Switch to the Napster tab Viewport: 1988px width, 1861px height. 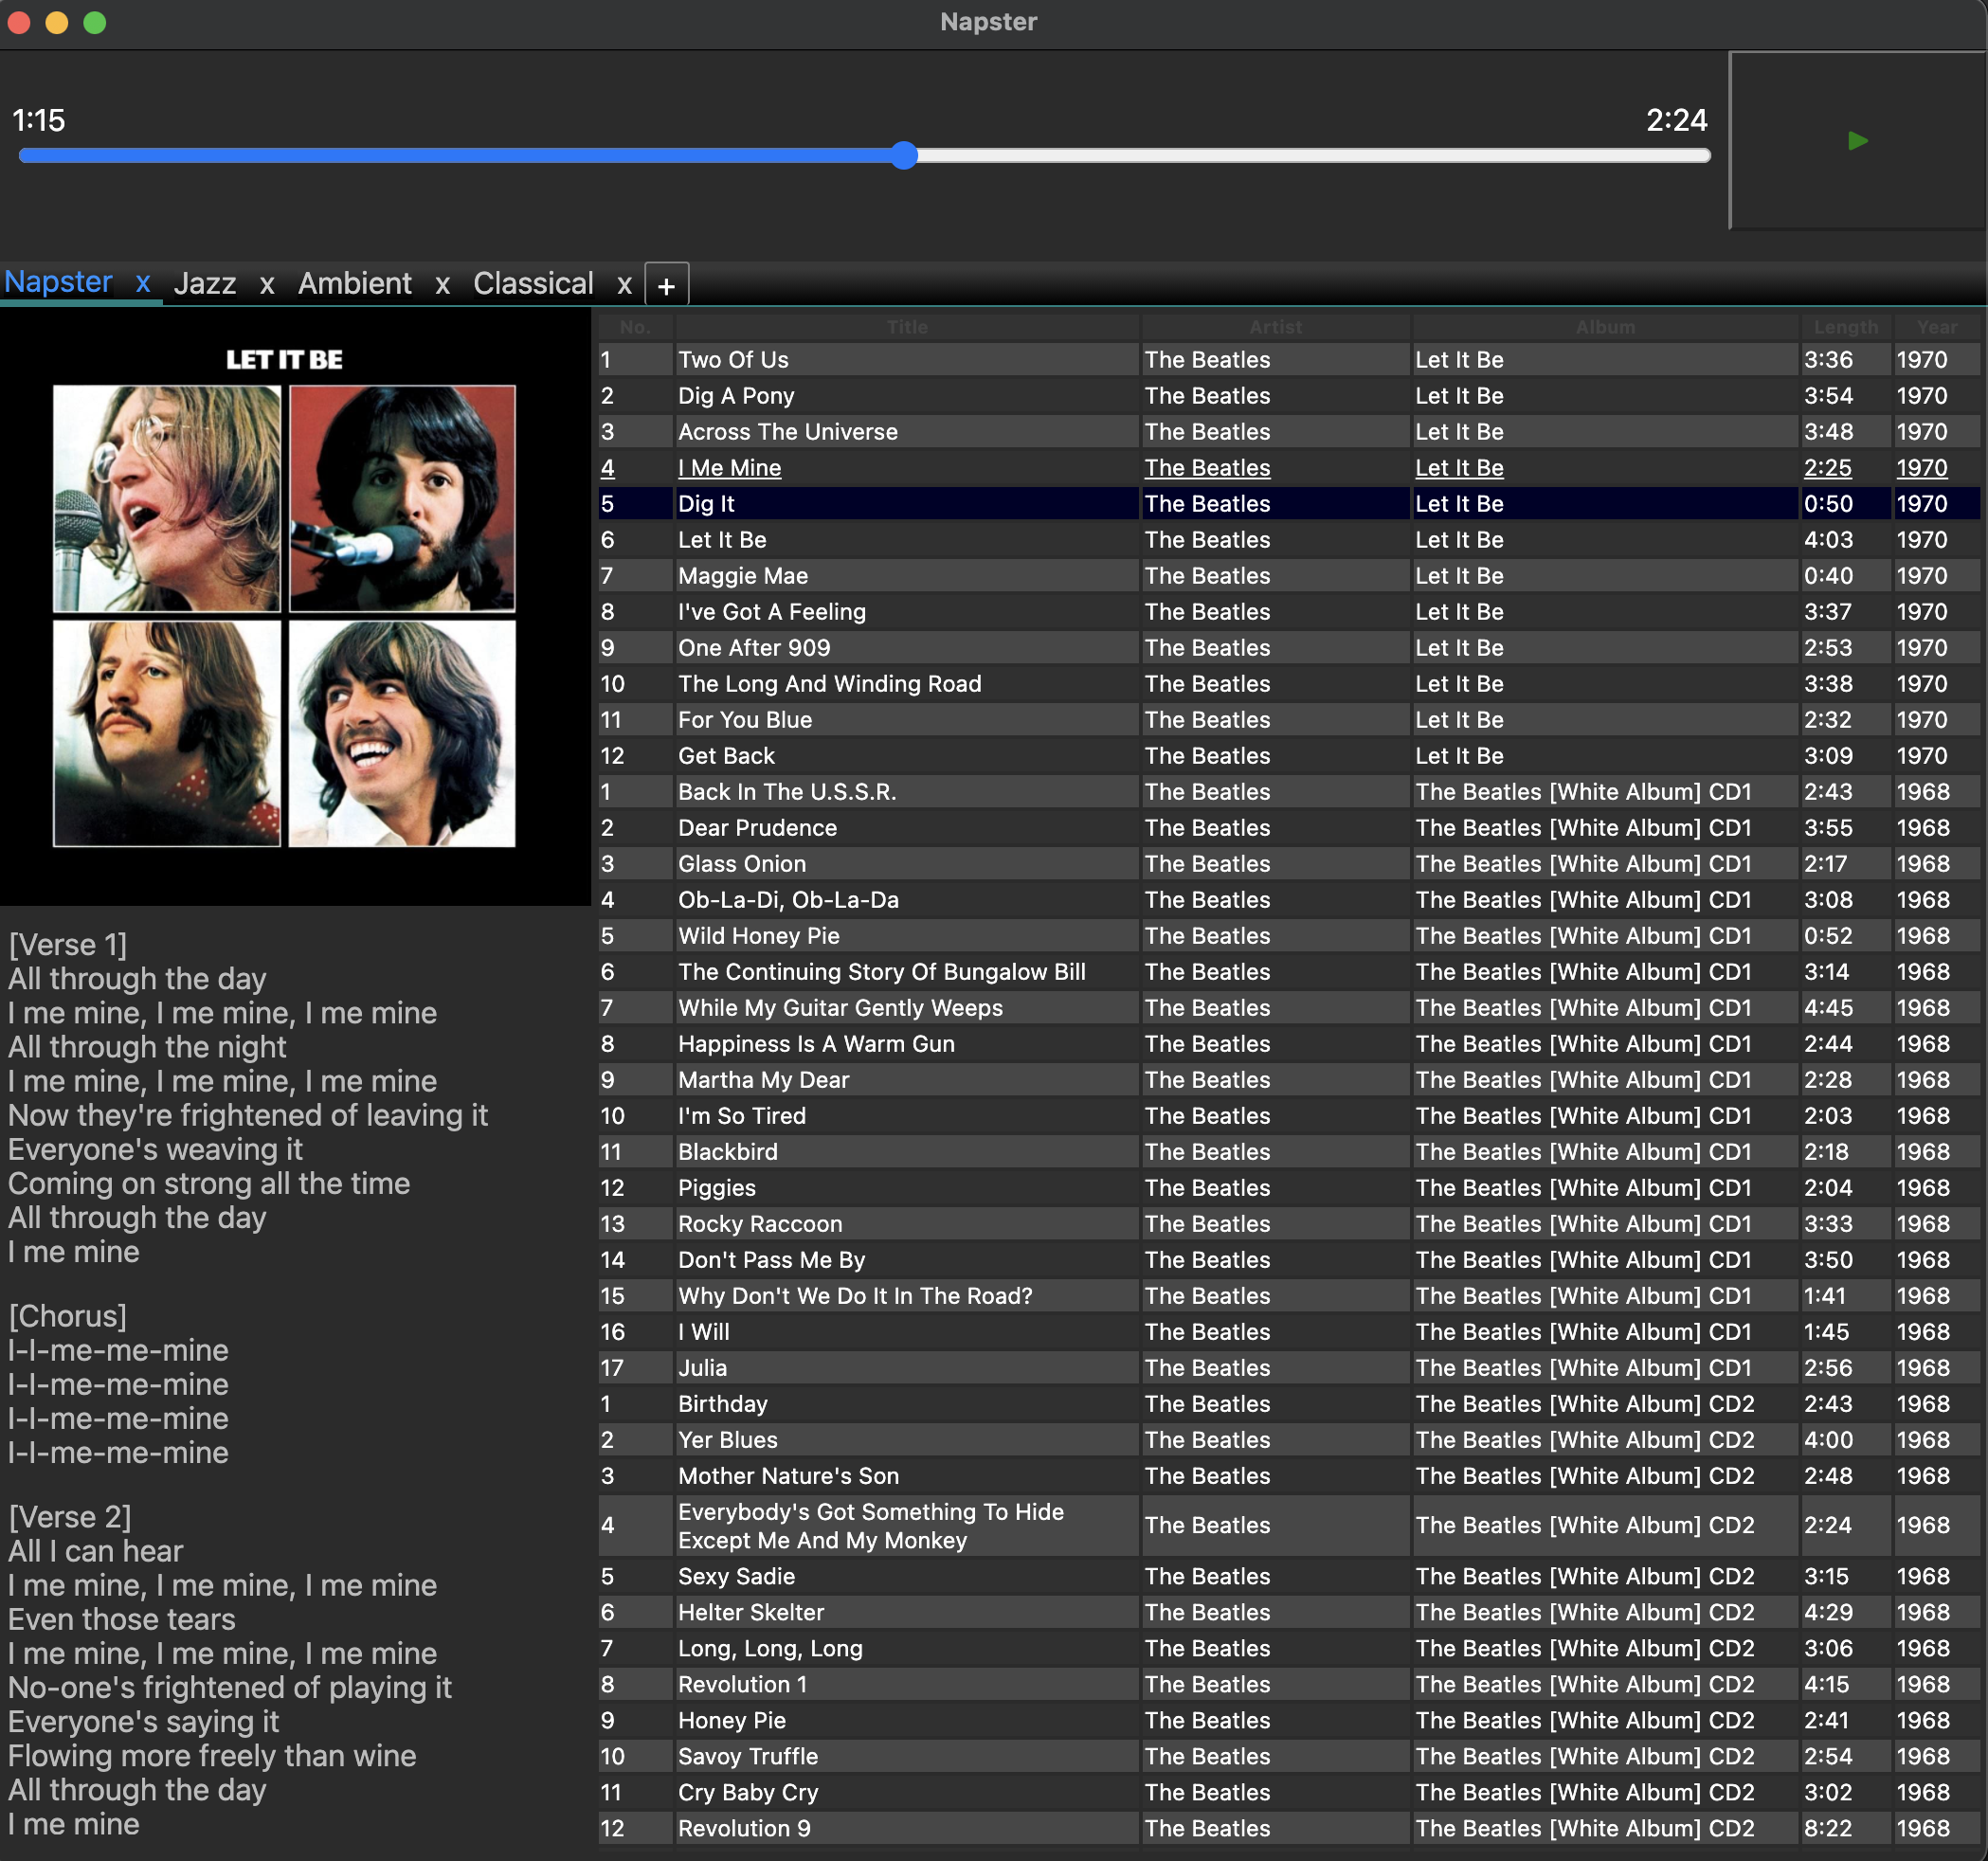pos(59,282)
